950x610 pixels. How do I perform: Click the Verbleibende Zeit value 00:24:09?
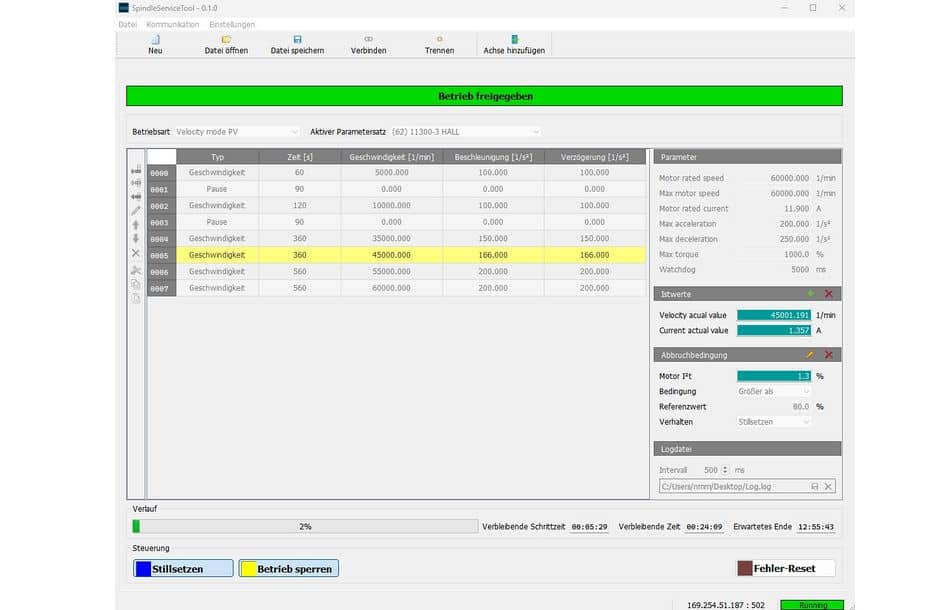coord(704,527)
